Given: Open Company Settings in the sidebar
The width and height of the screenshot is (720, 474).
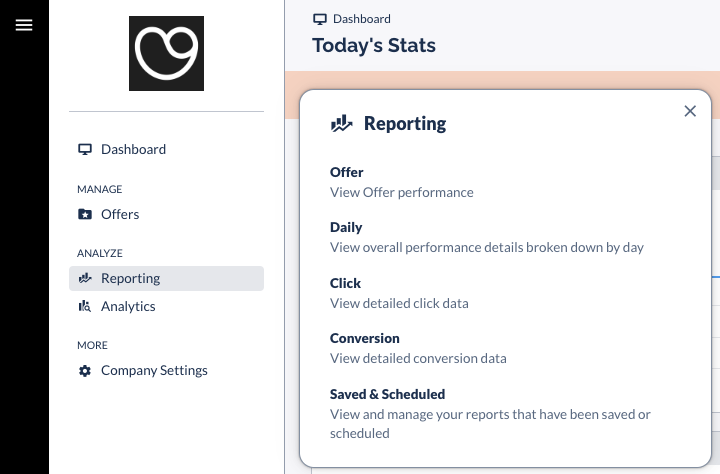Looking at the screenshot, I should click(154, 371).
